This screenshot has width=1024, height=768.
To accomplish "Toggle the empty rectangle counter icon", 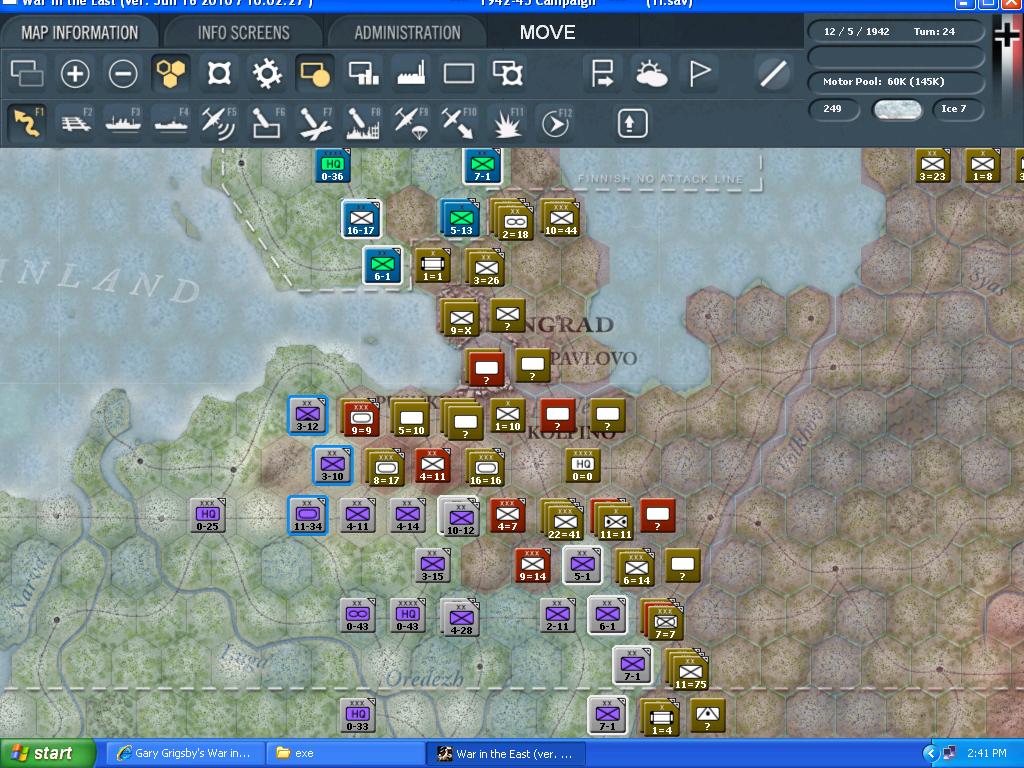I will coord(459,73).
